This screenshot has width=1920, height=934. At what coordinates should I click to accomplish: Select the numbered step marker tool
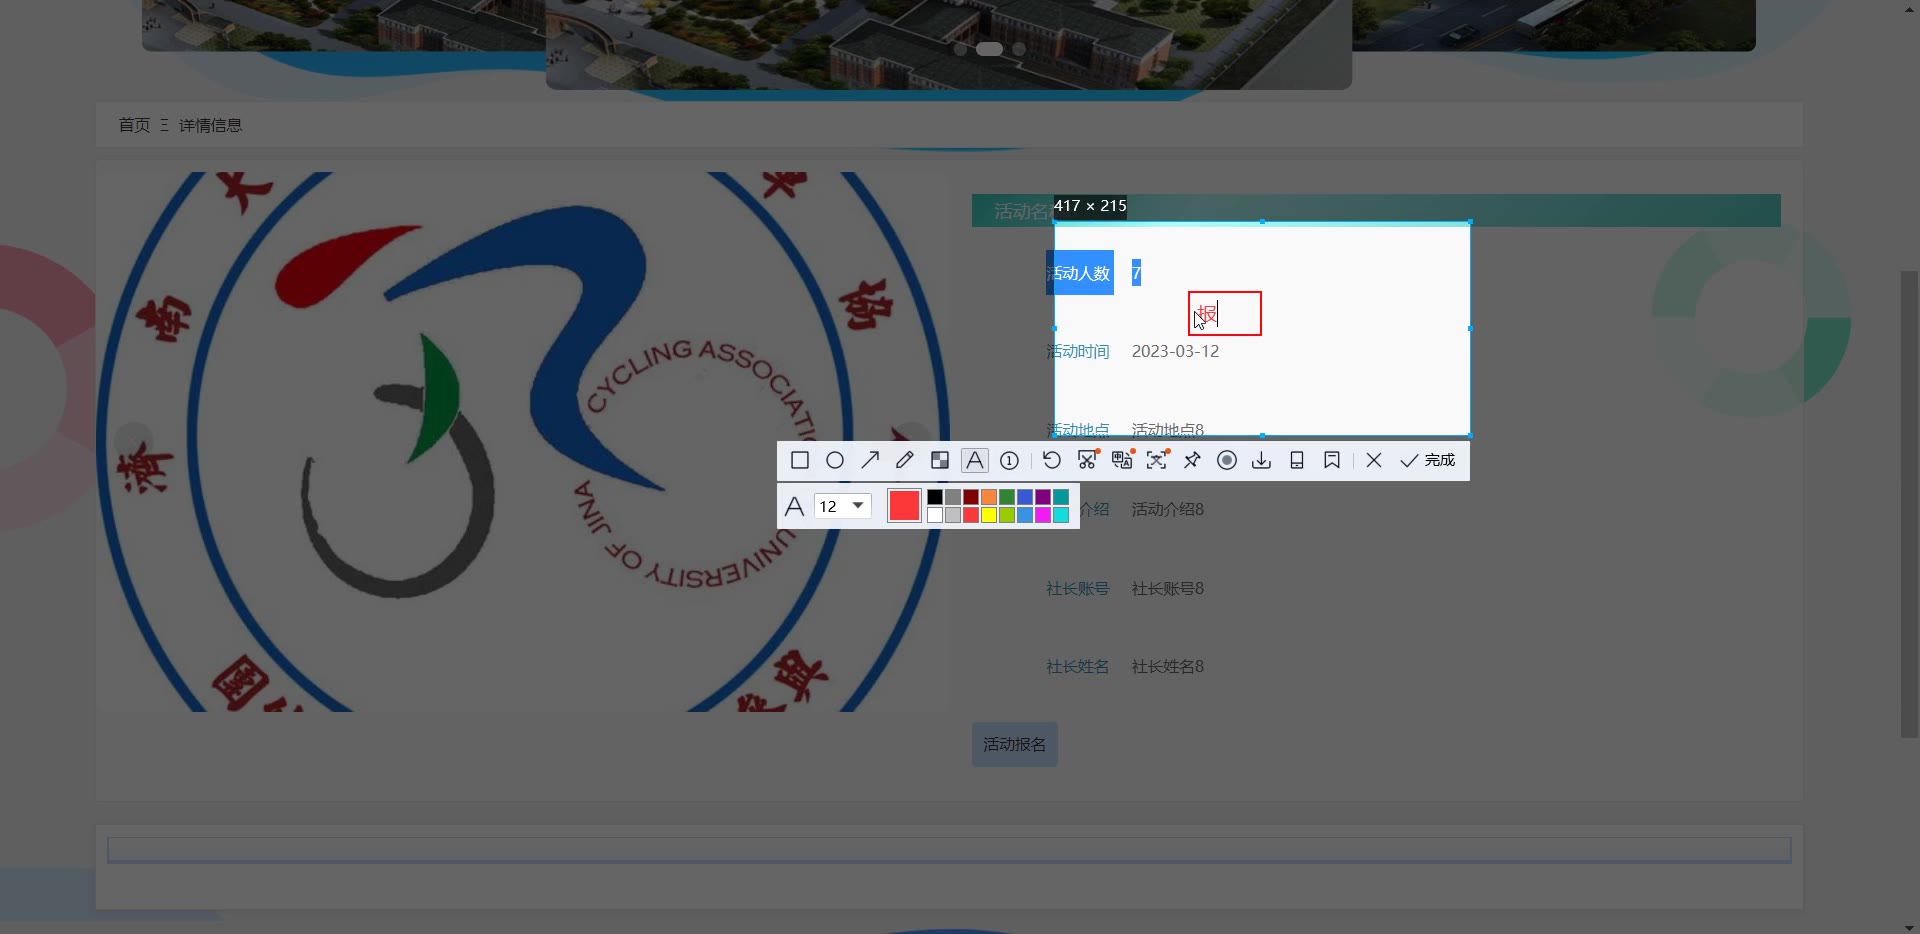pos(1010,460)
